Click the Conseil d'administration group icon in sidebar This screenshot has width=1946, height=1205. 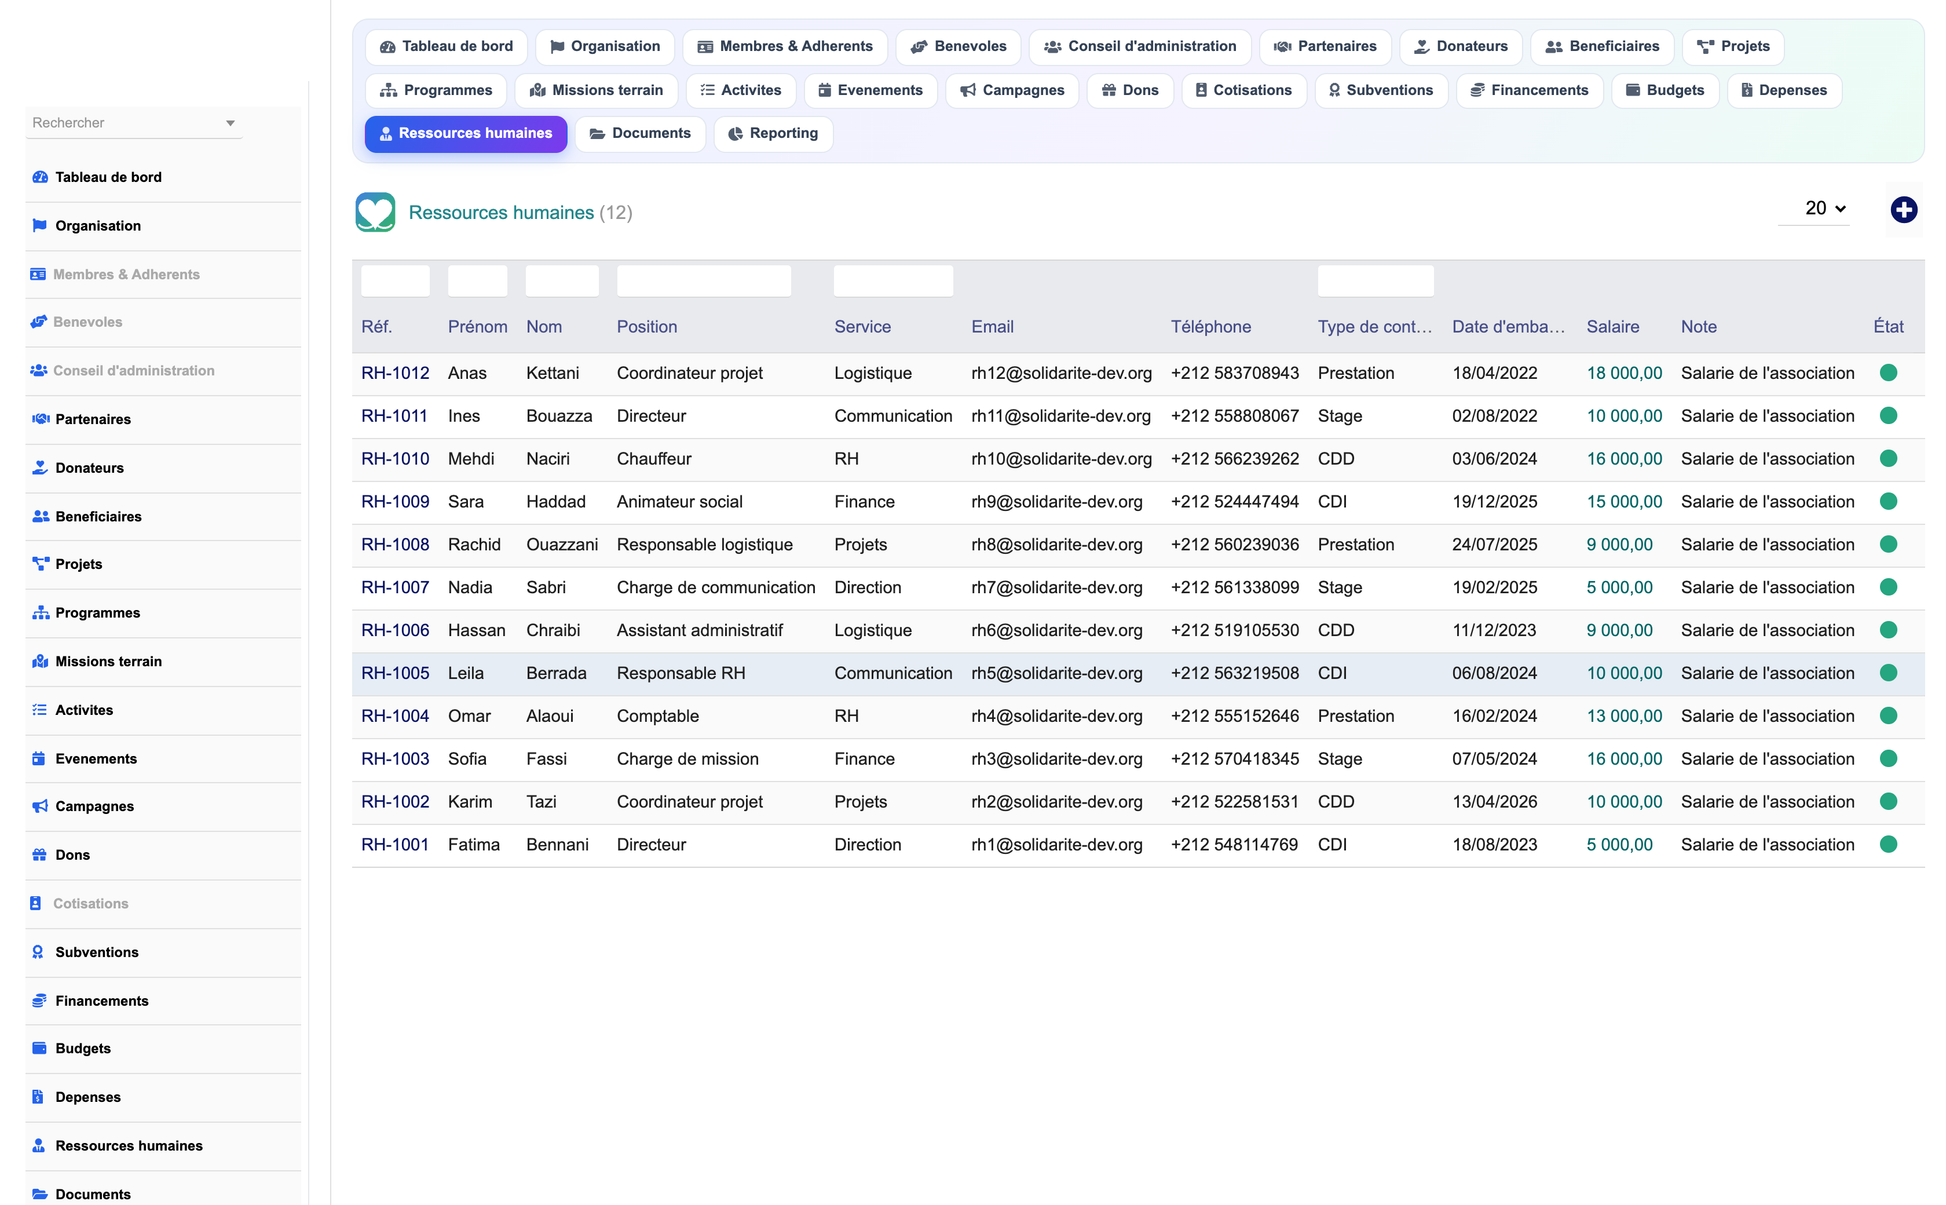pos(38,370)
